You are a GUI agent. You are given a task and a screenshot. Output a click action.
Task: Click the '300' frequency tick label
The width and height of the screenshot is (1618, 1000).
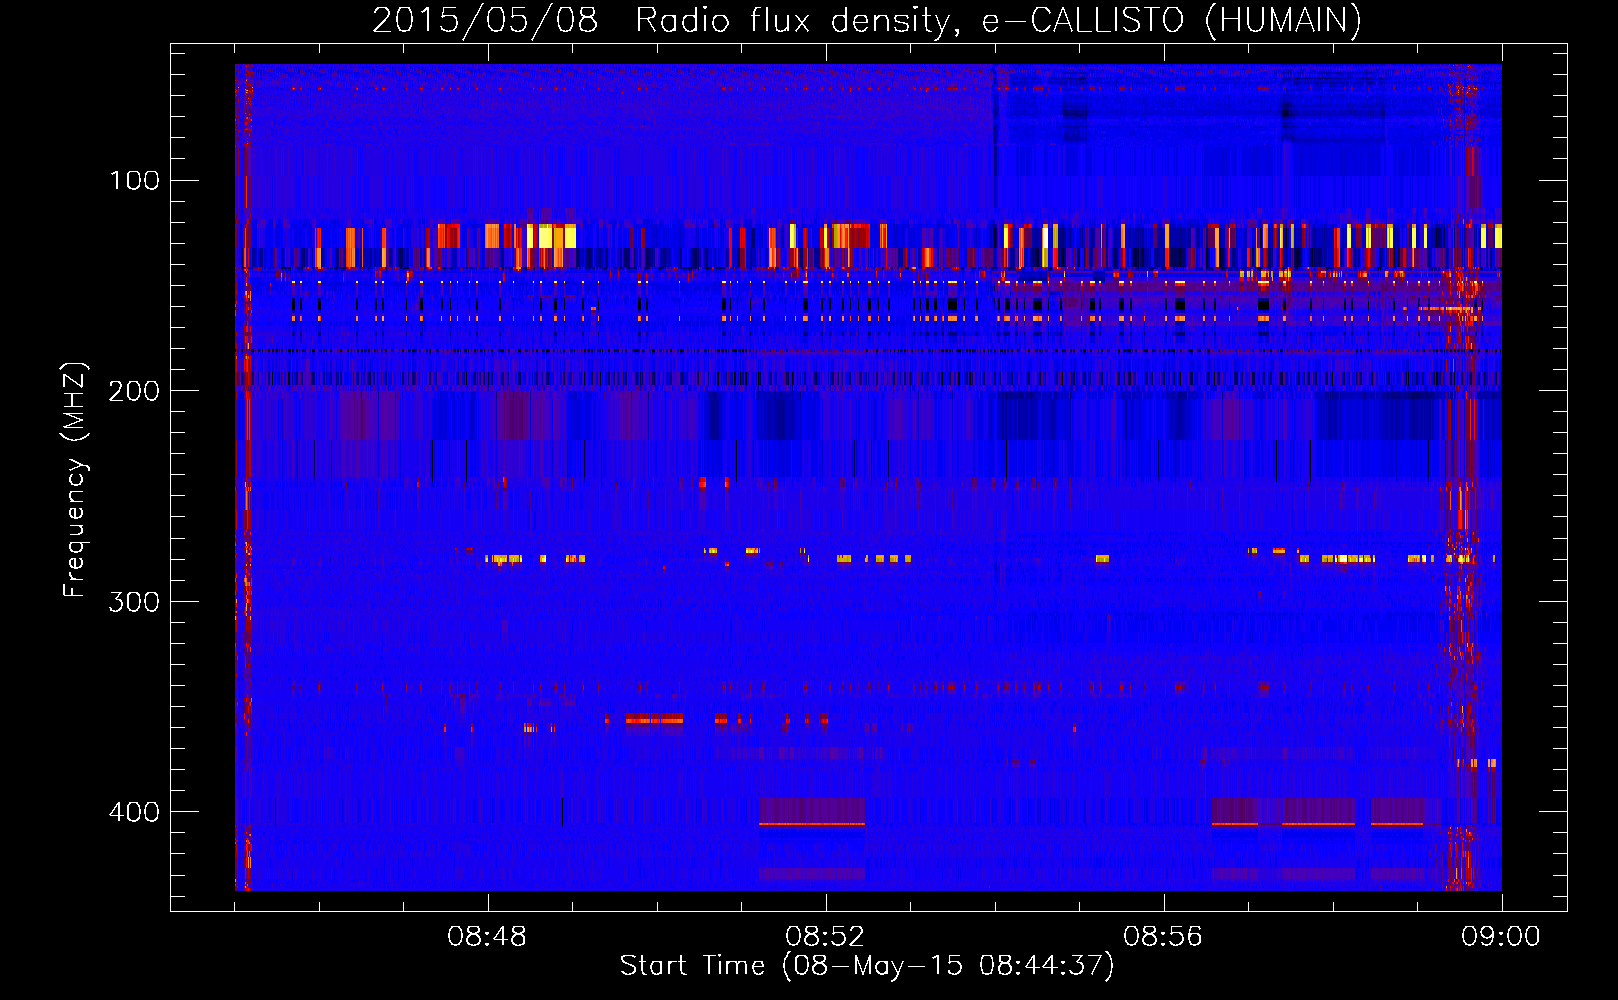pos(134,602)
